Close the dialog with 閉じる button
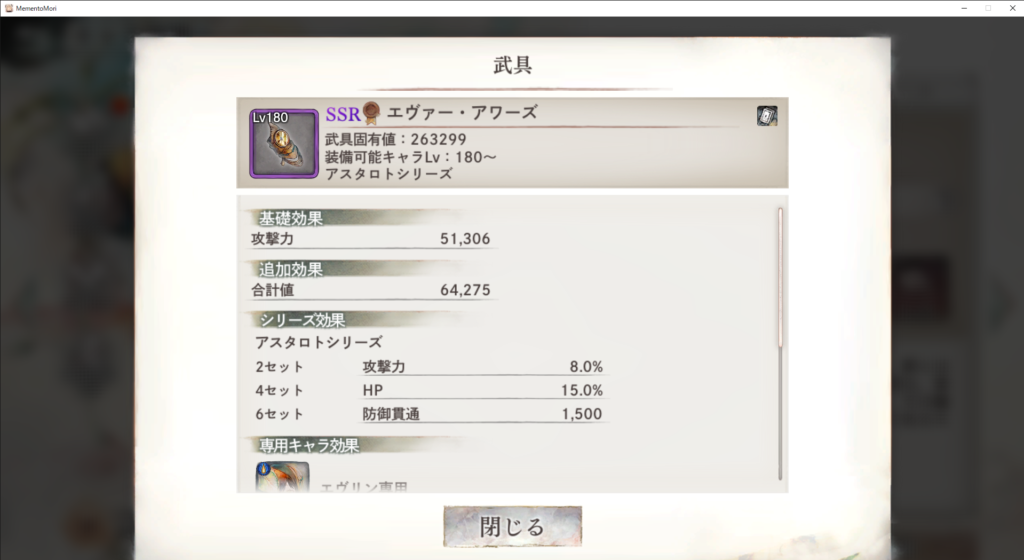The image size is (1024, 560). pyautogui.click(x=513, y=526)
